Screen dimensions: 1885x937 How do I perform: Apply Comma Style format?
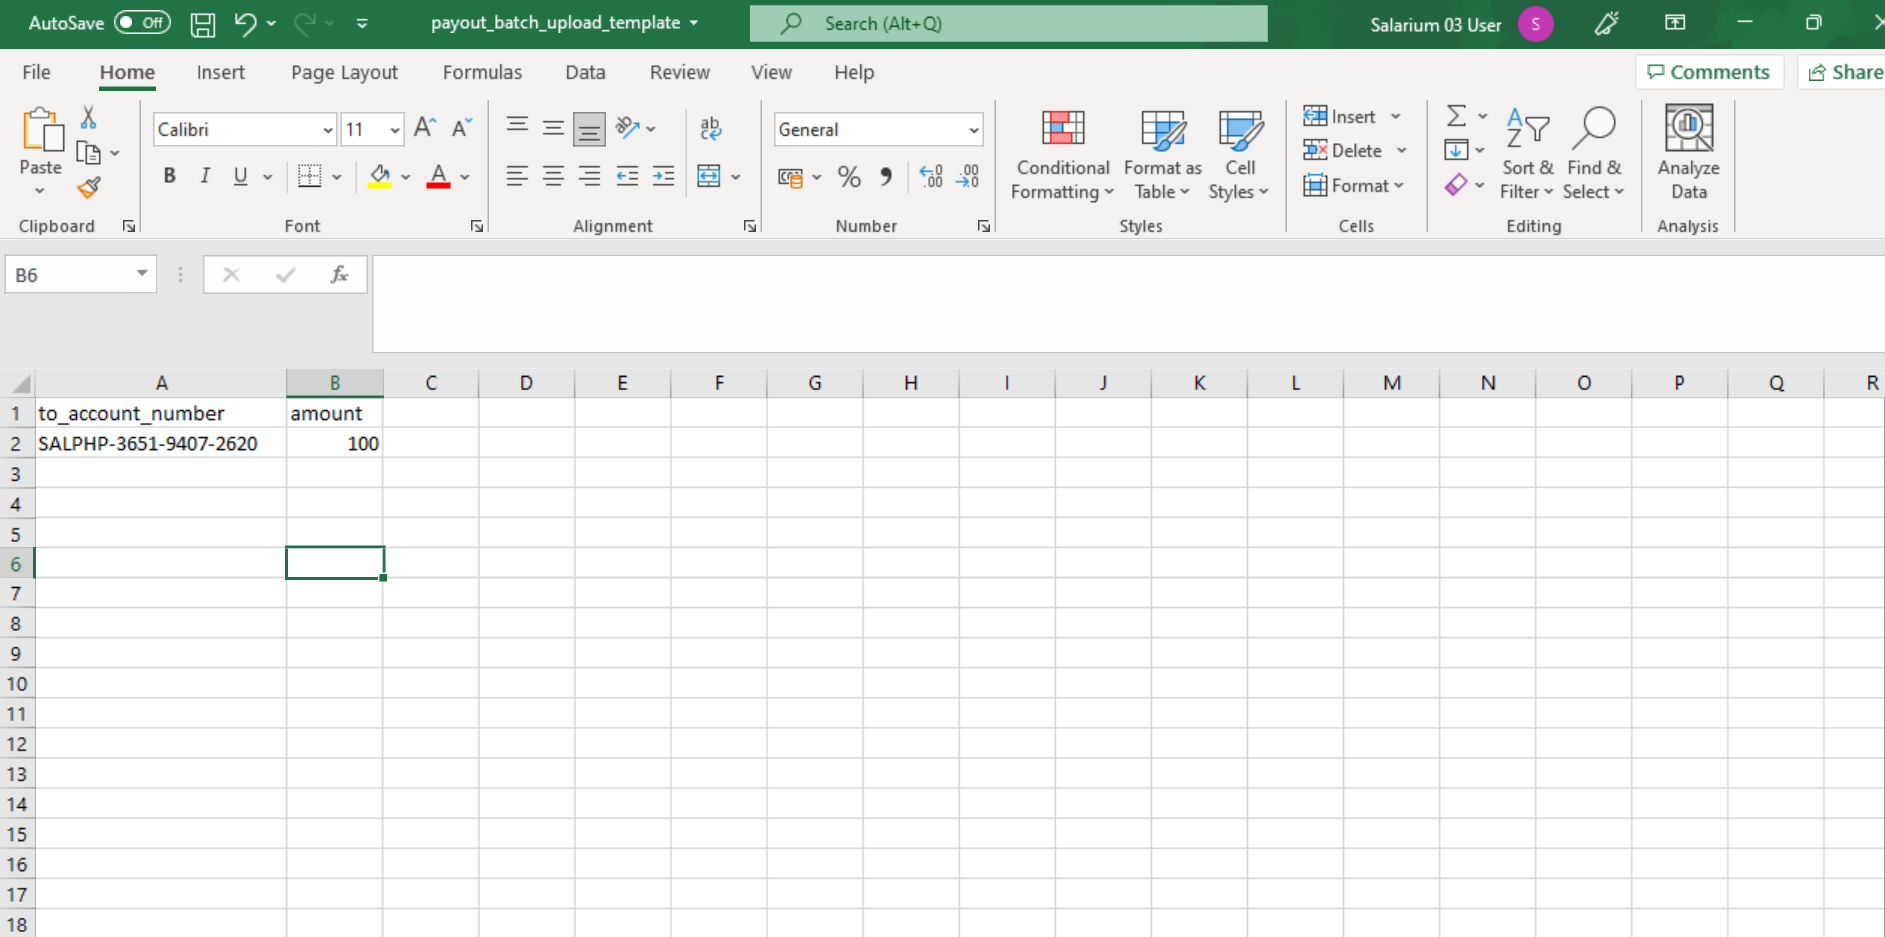click(885, 177)
